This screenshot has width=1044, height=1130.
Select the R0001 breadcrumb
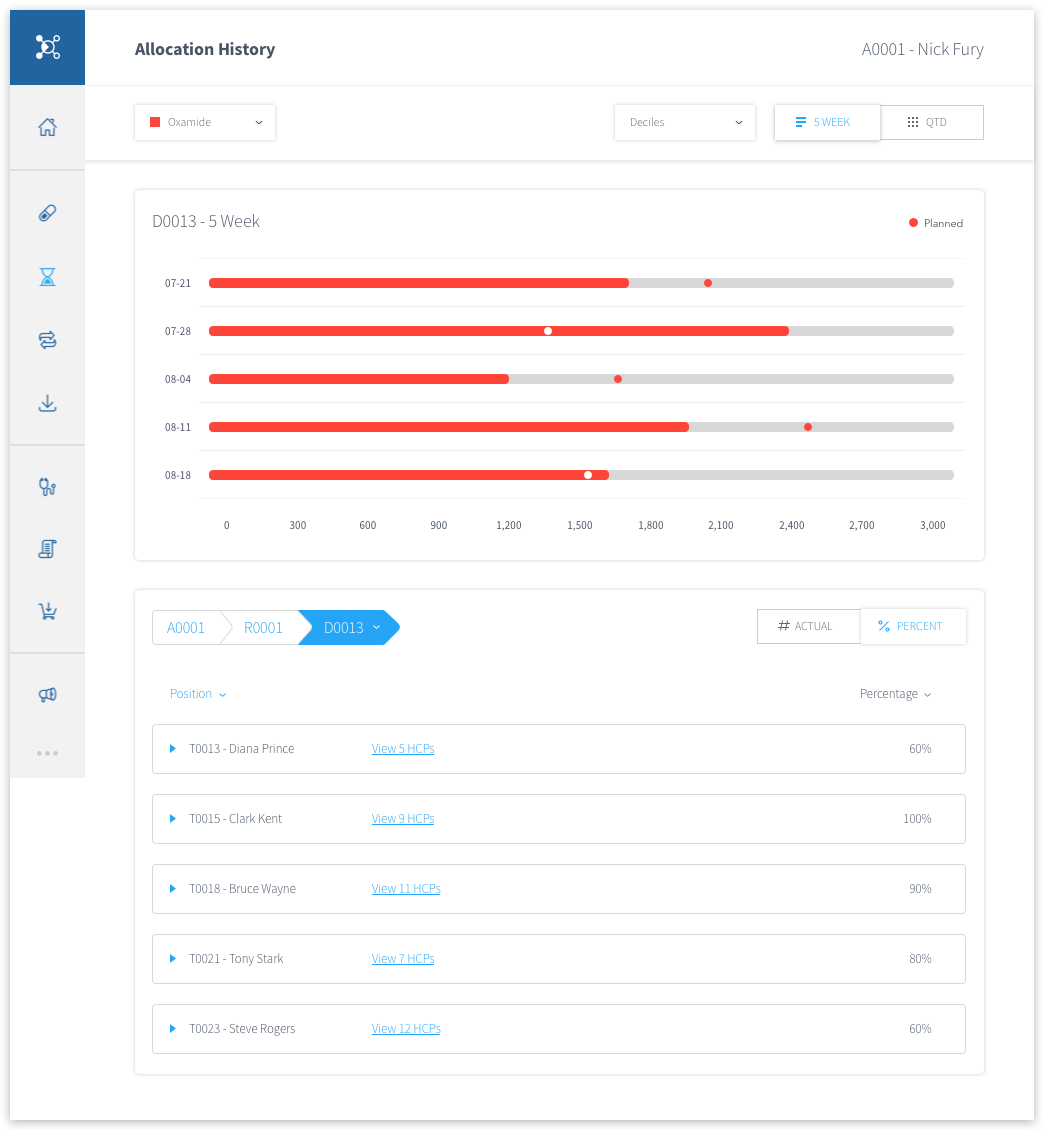tap(263, 628)
